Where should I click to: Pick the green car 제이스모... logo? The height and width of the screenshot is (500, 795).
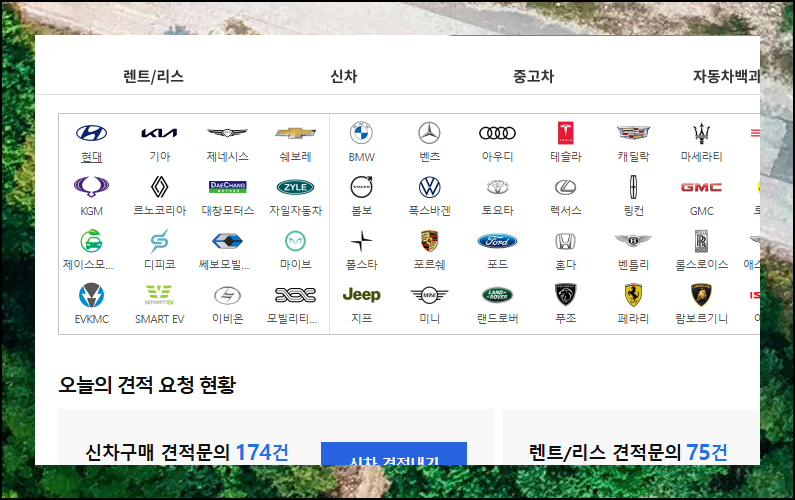coord(91,241)
